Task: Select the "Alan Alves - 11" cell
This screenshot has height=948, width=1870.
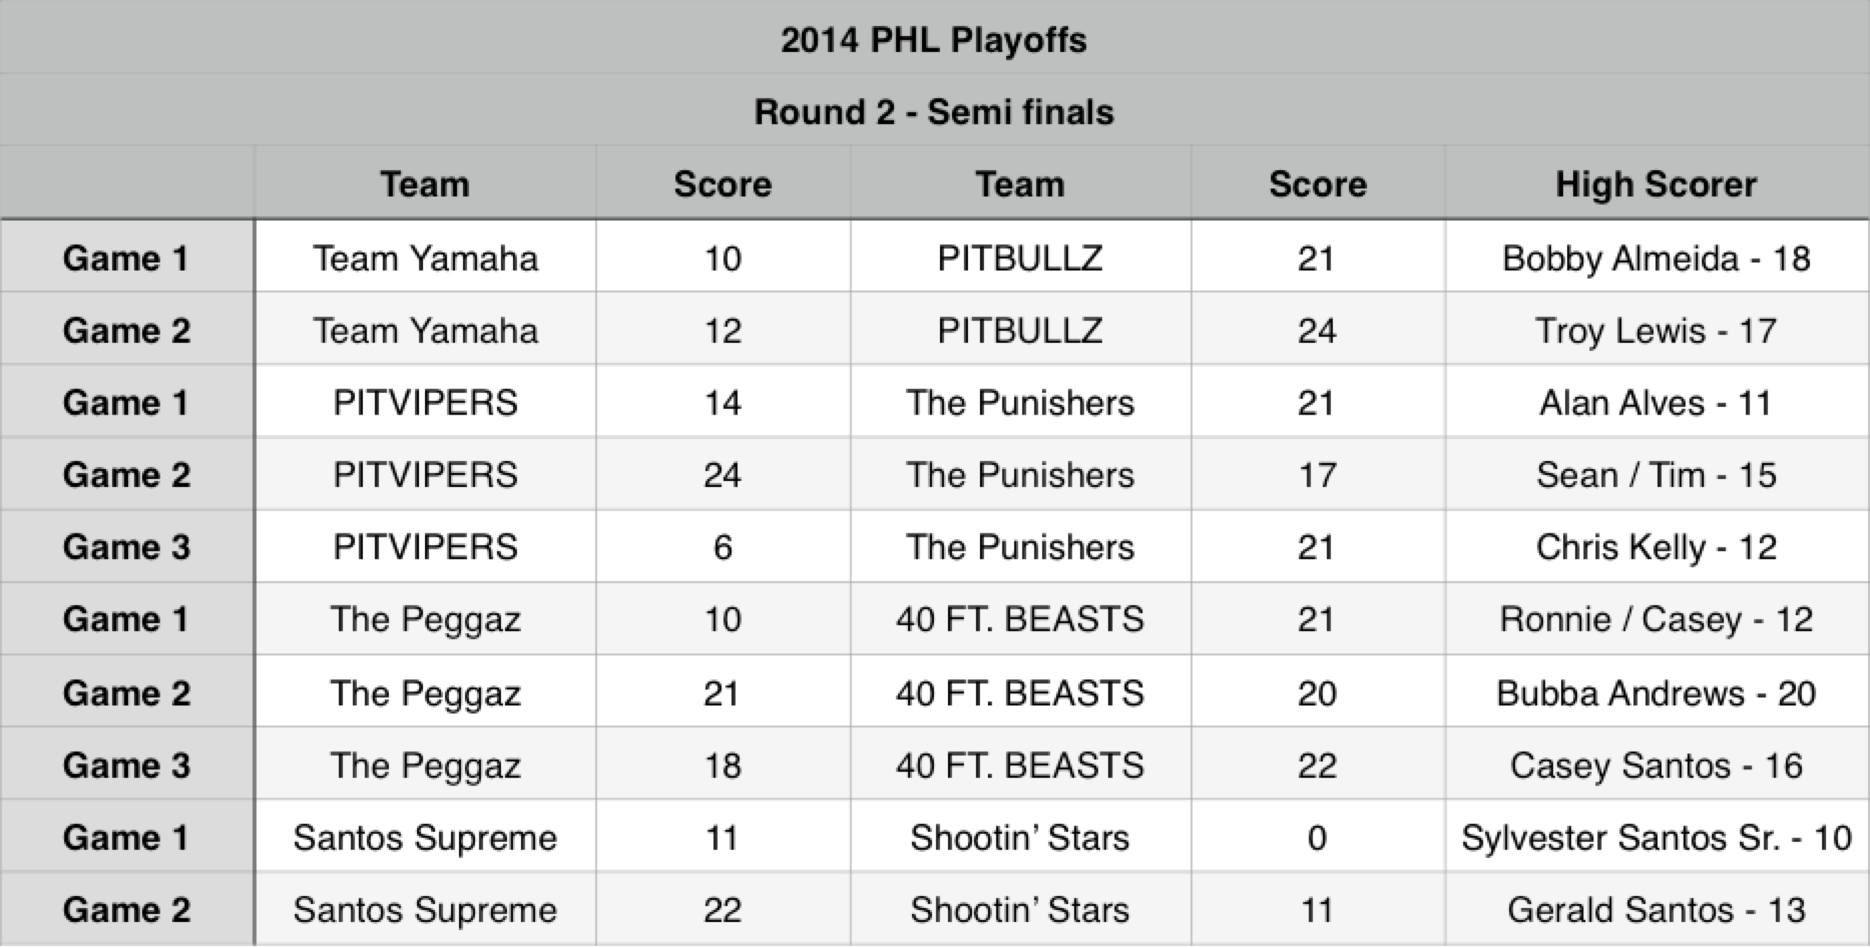Action: click(1656, 403)
